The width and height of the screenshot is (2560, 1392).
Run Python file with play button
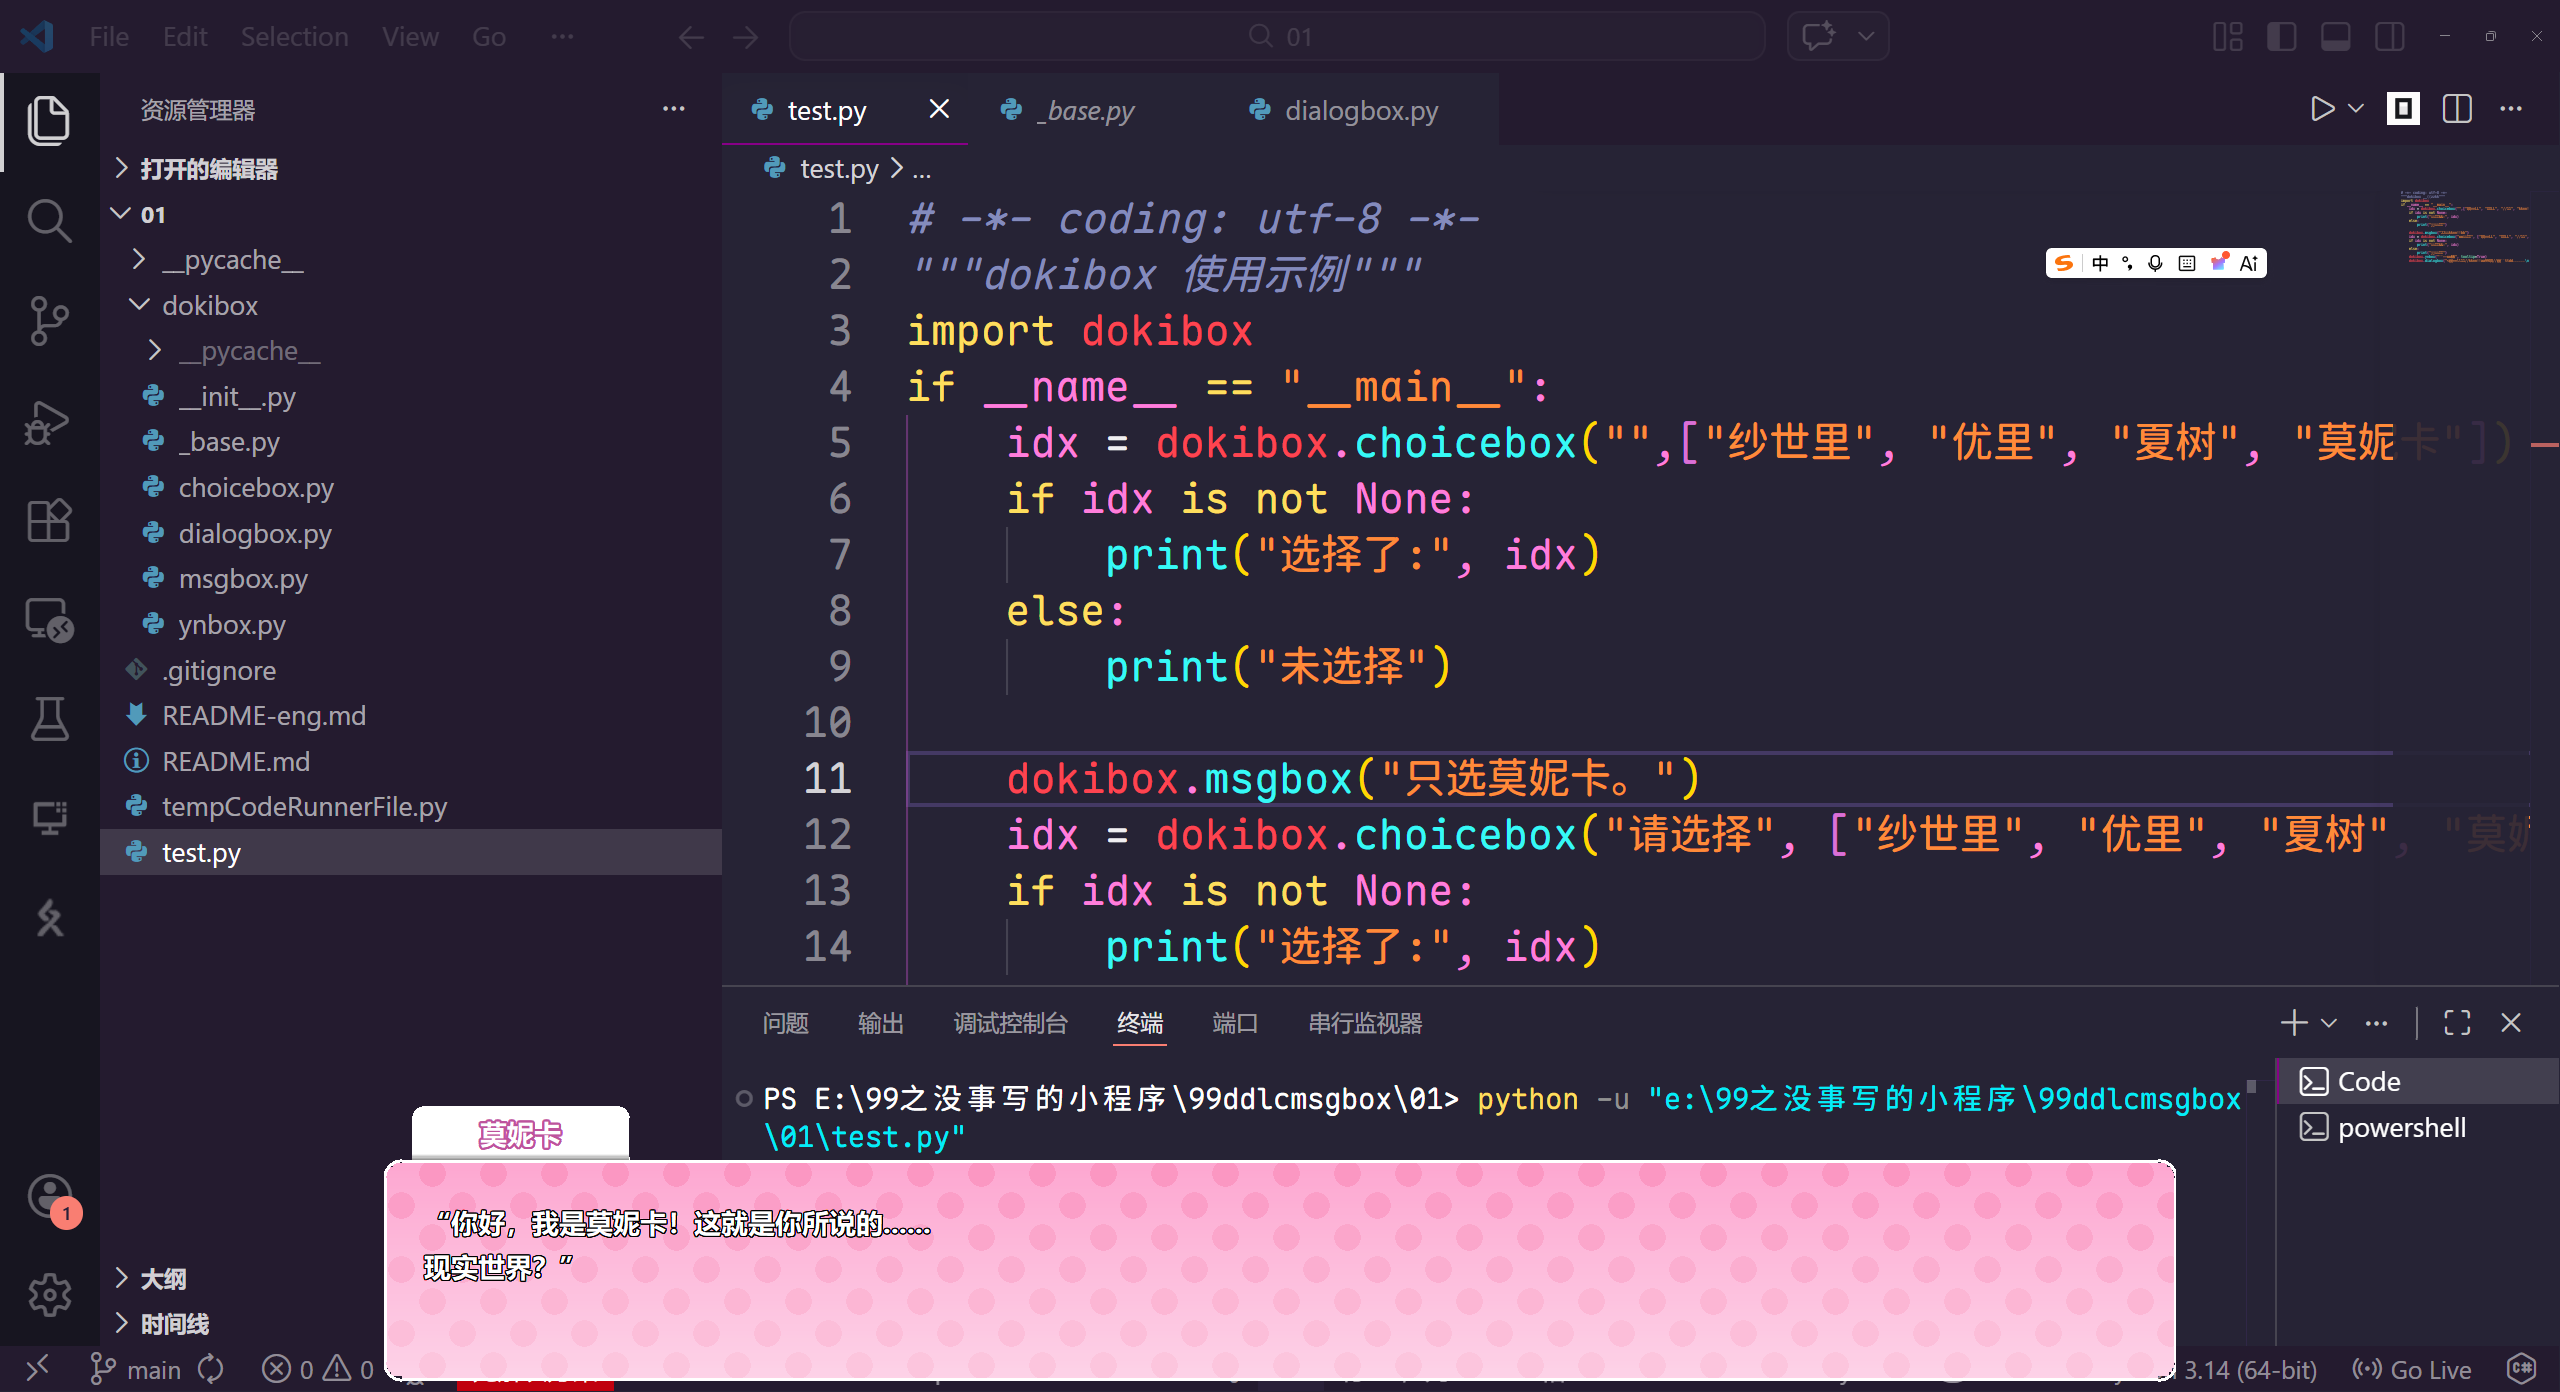pos(2322,109)
